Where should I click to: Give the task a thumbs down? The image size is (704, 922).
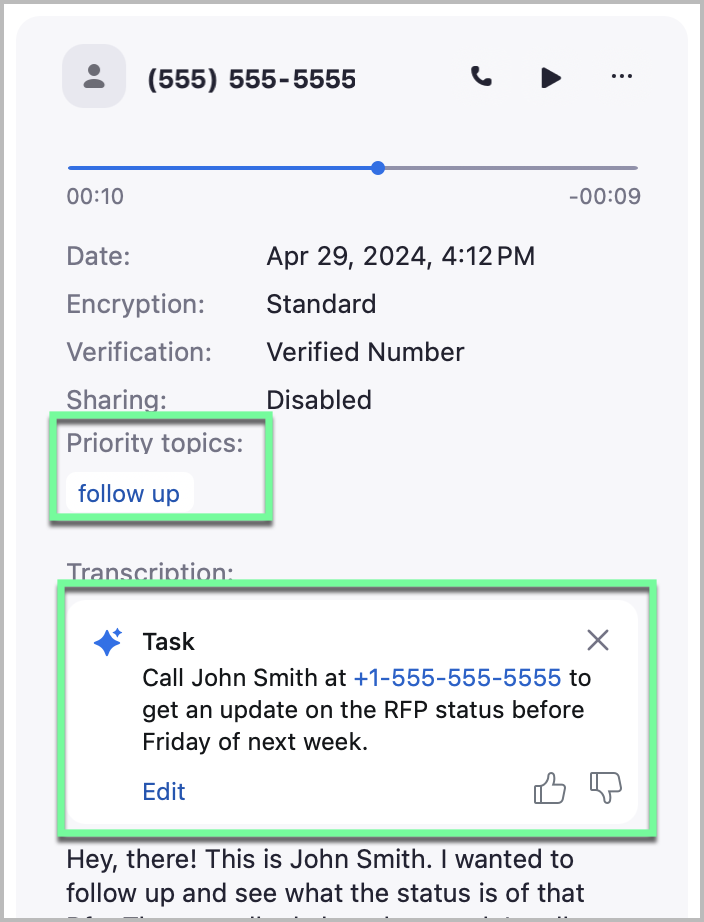pyautogui.click(x=606, y=790)
